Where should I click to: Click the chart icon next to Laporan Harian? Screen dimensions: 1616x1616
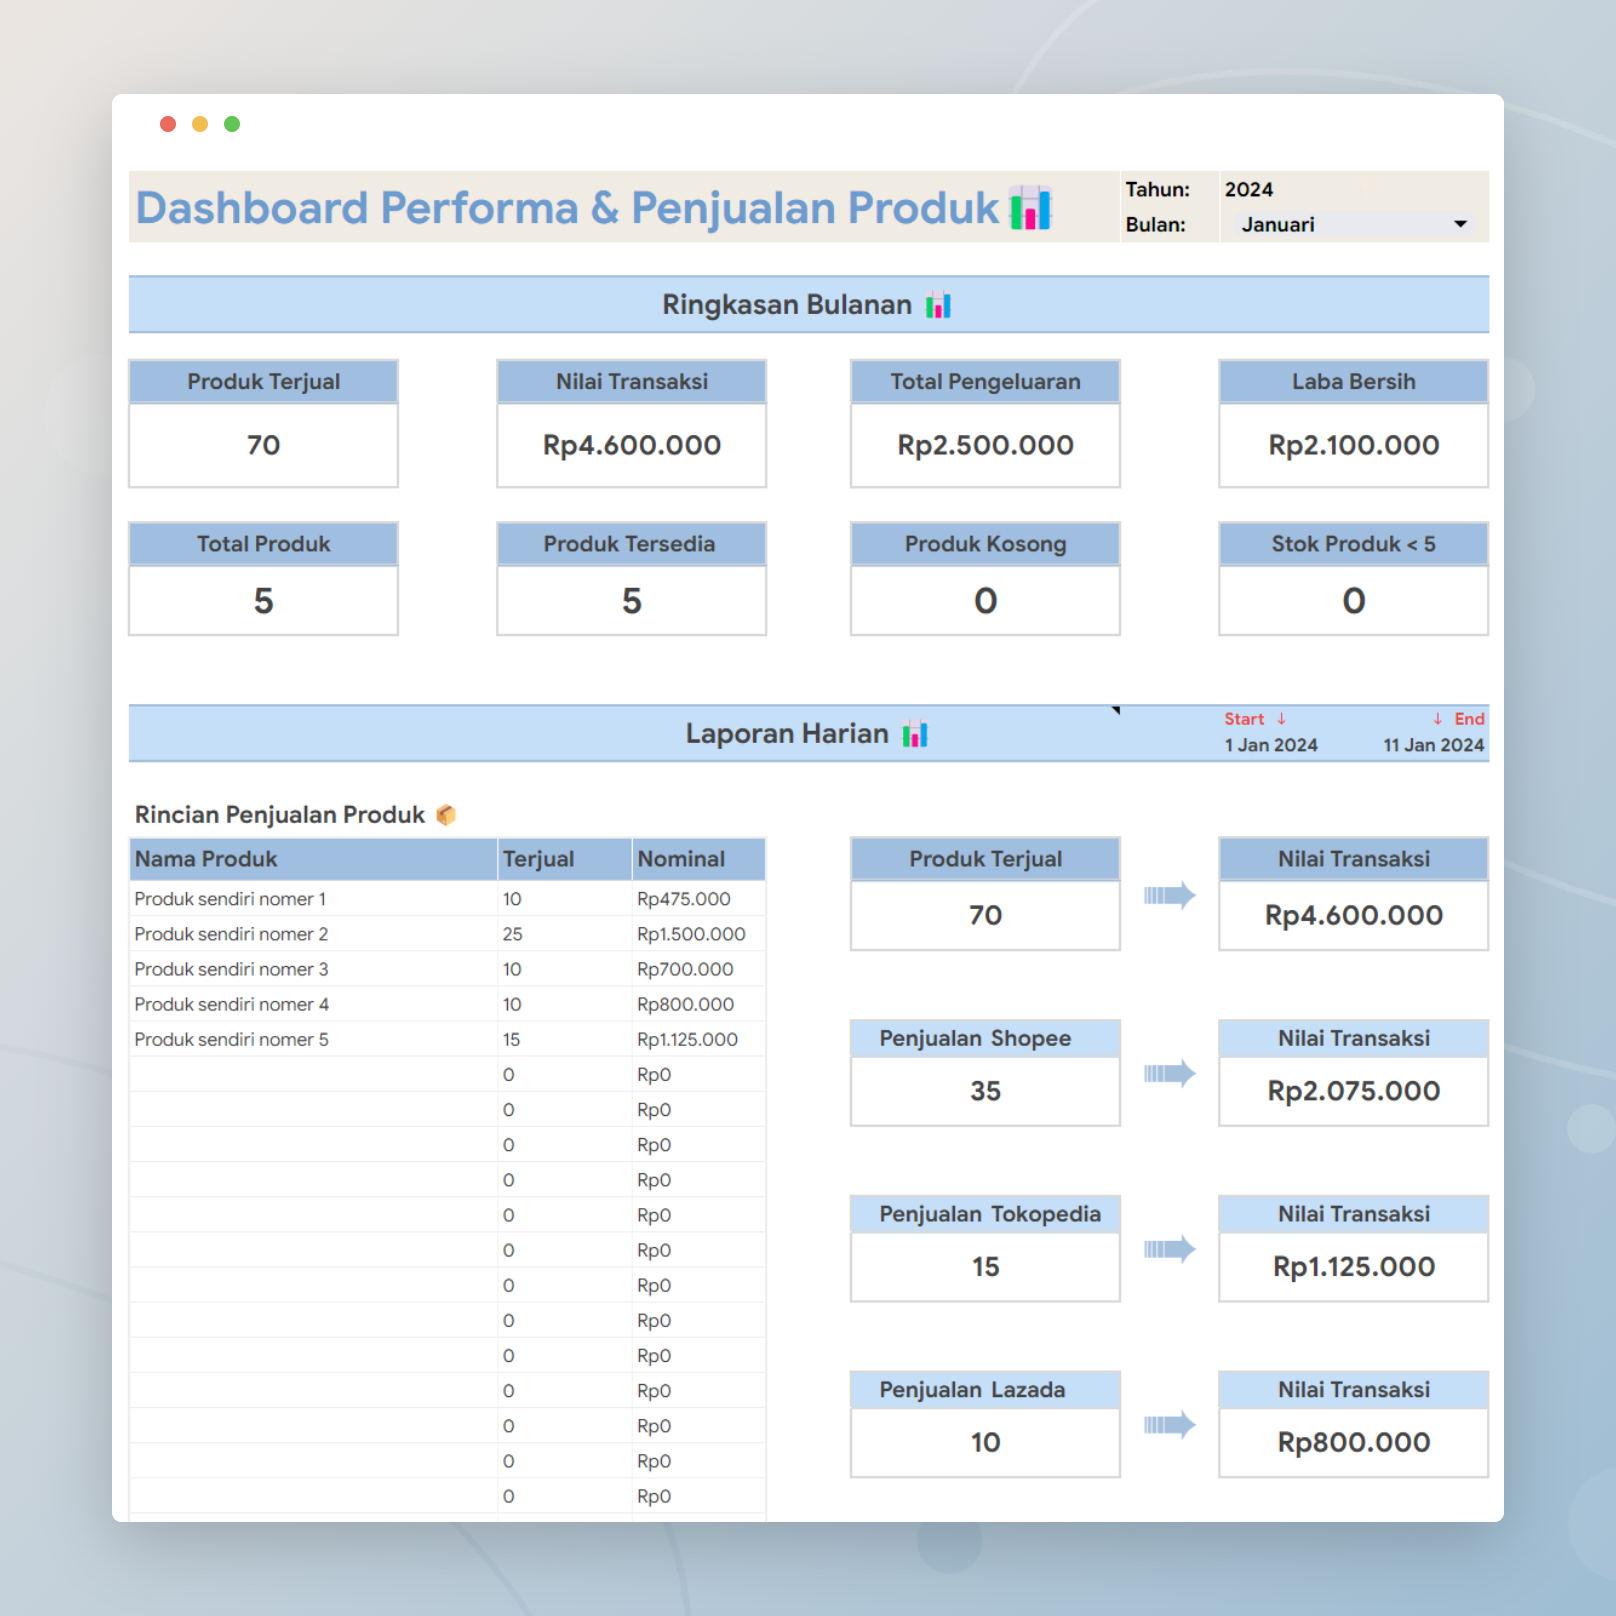(915, 734)
